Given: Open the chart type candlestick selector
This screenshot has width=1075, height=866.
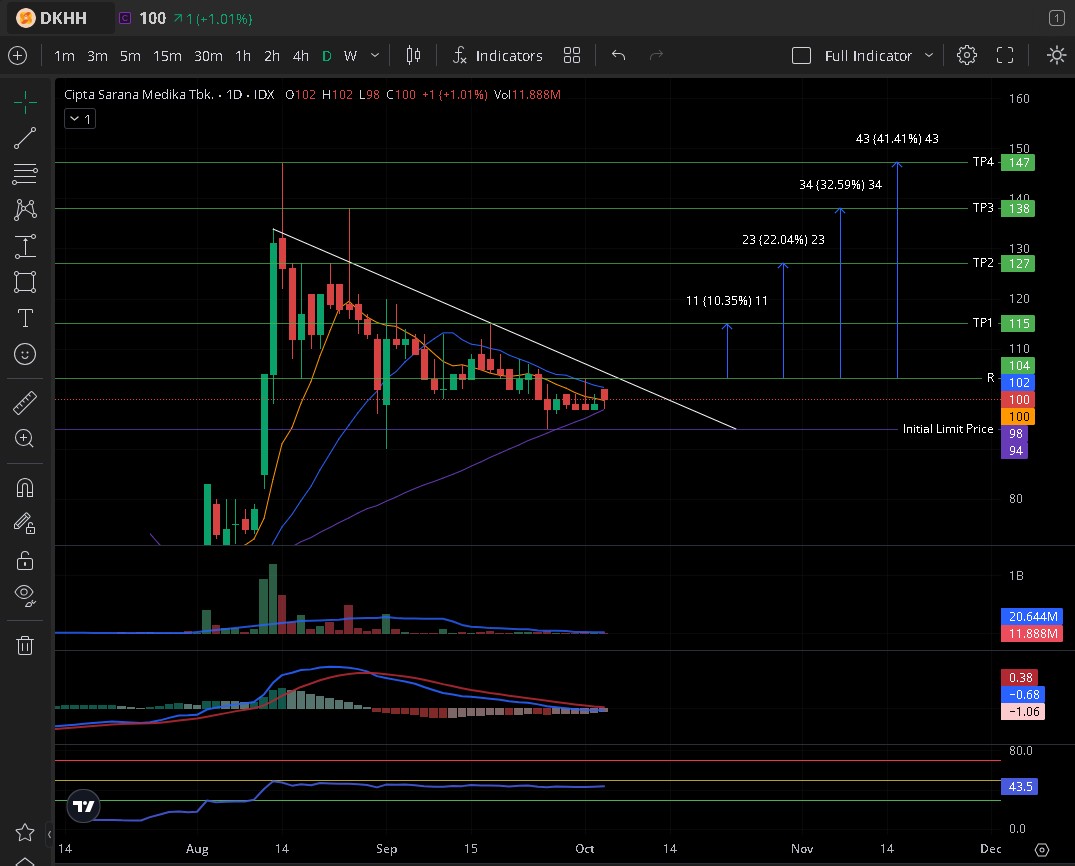Looking at the screenshot, I should [x=413, y=56].
